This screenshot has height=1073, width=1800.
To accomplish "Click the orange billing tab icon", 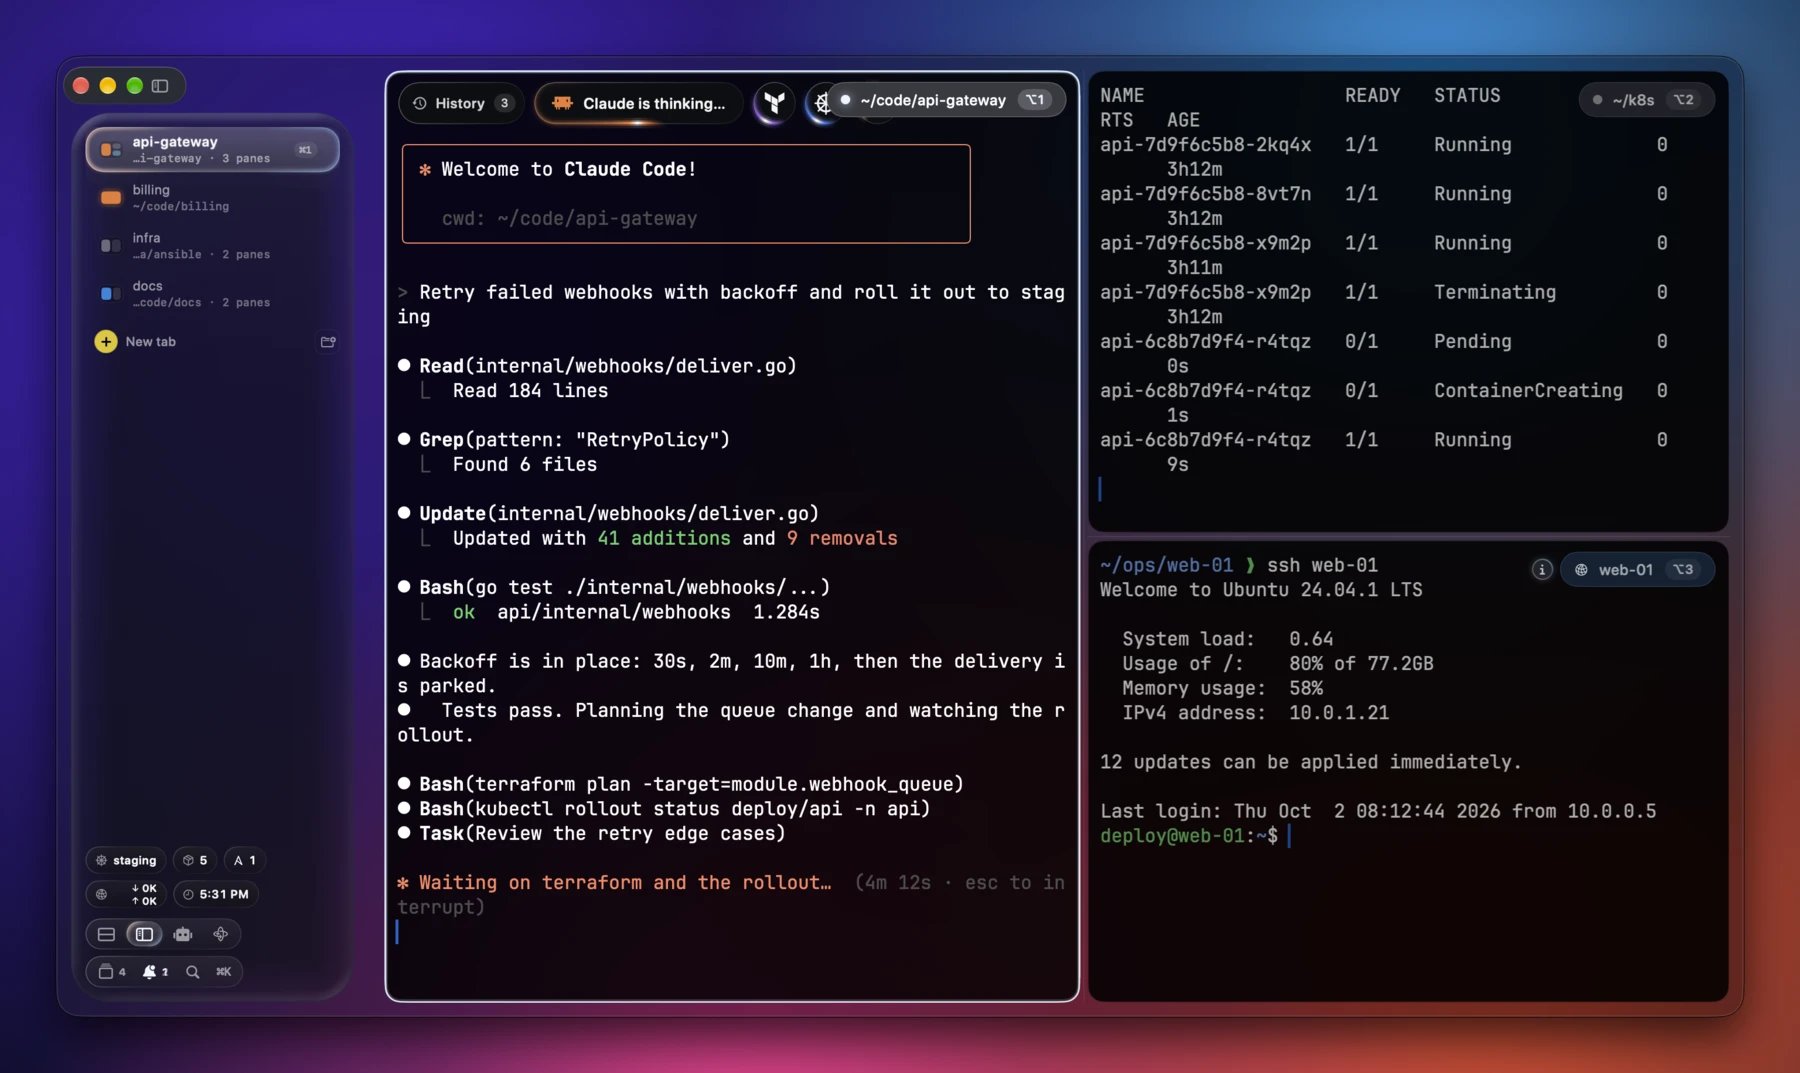I will pyautogui.click(x=111, y=198).
